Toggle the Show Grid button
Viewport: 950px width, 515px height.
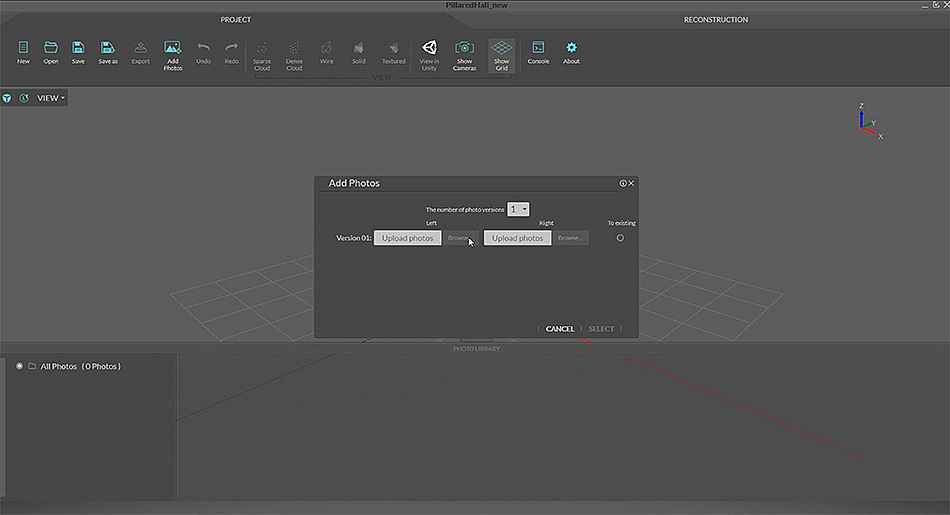tap(501, 52)
